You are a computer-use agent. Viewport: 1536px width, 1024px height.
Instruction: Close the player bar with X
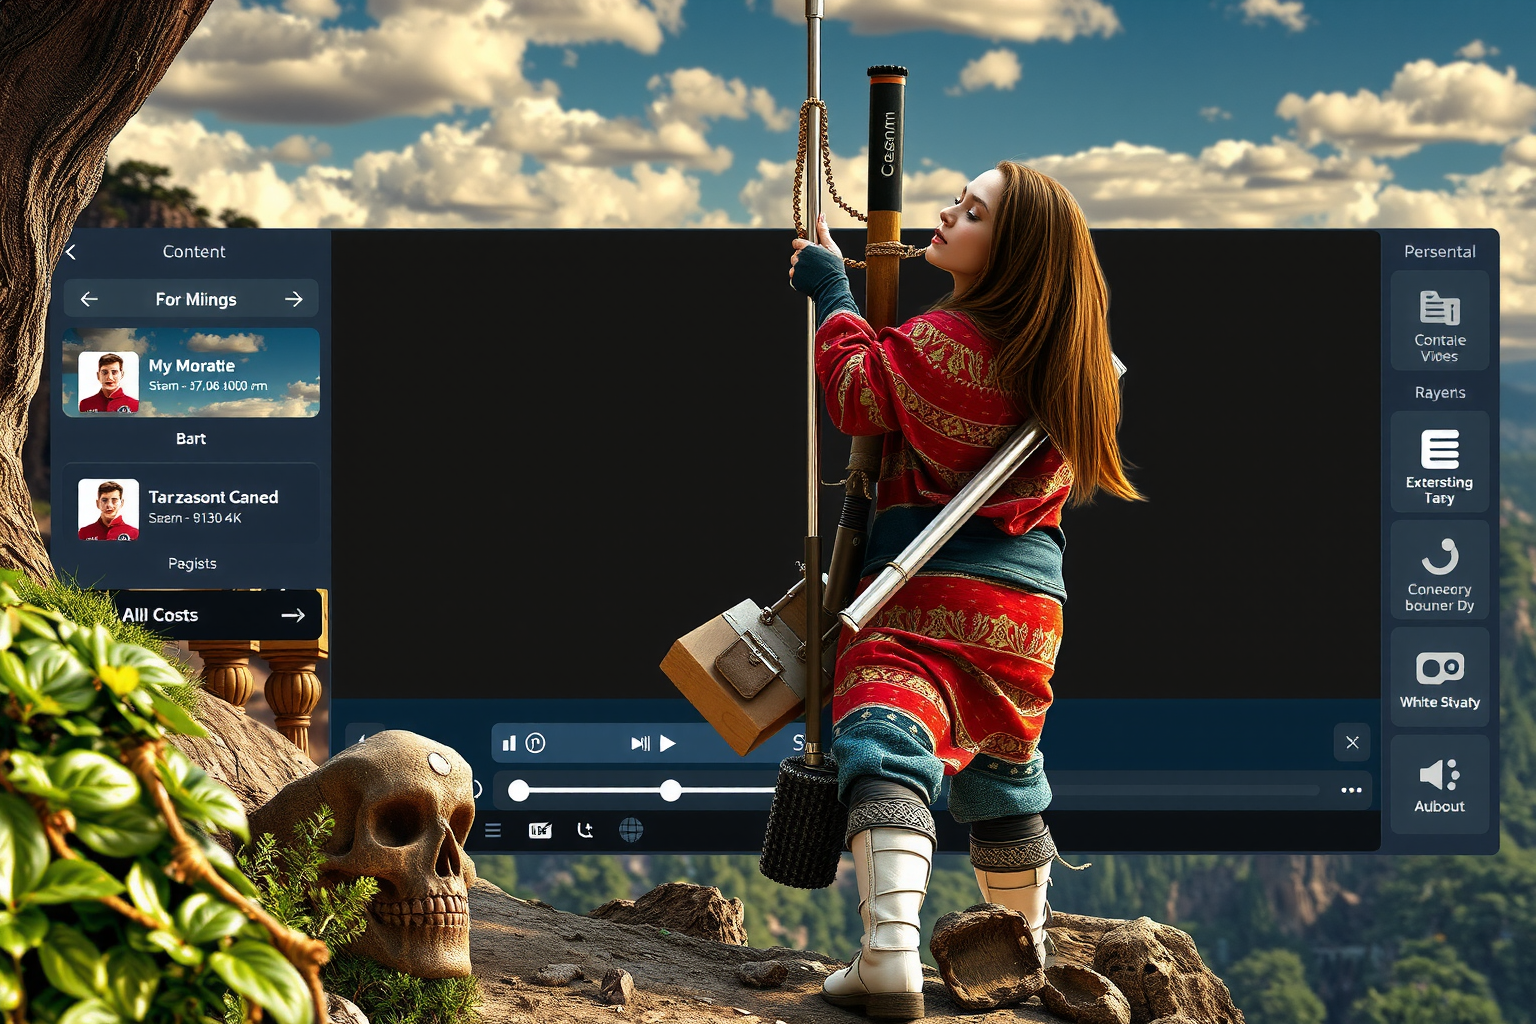(x=1352, y=742)
